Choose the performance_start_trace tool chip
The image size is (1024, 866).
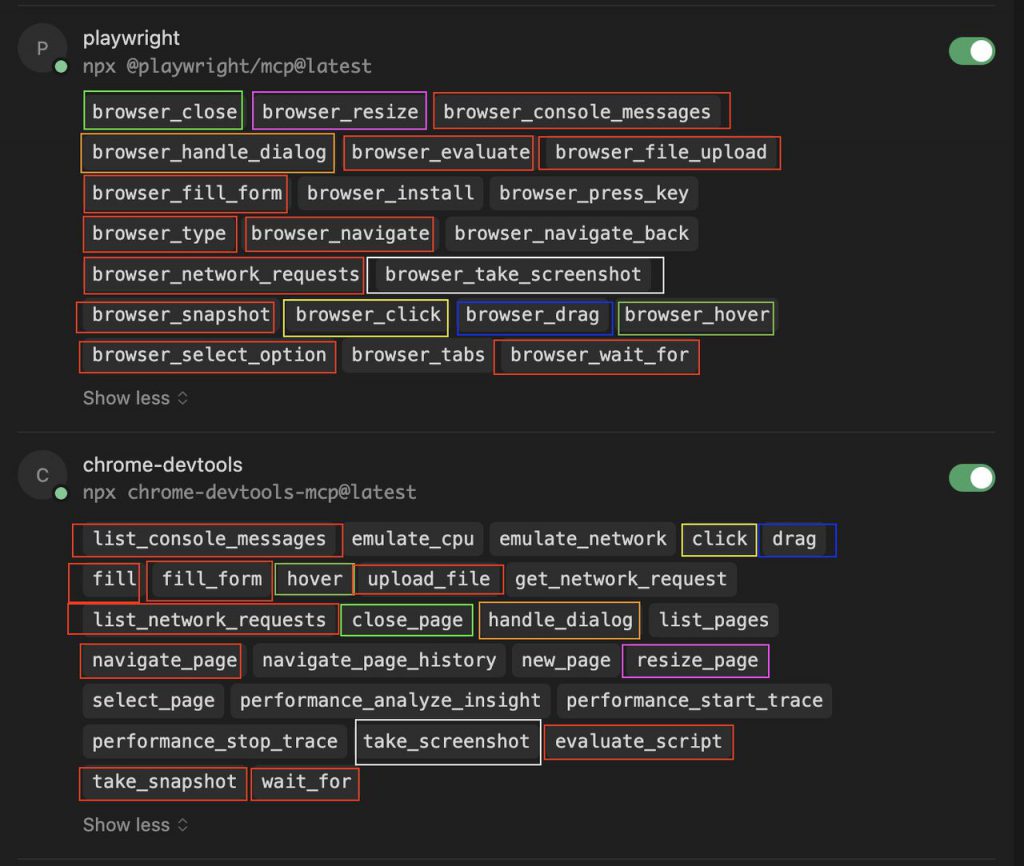694,700
